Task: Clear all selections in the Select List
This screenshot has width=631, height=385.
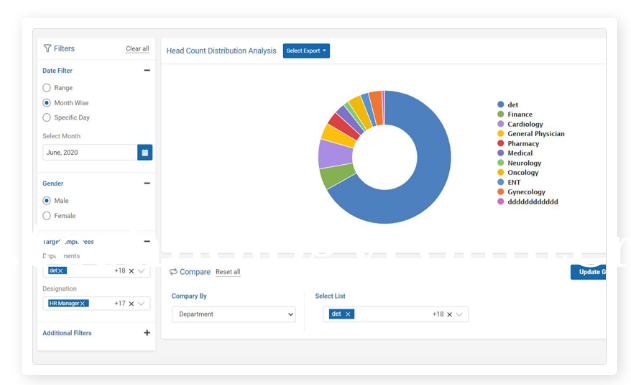Action: (450, 314)
